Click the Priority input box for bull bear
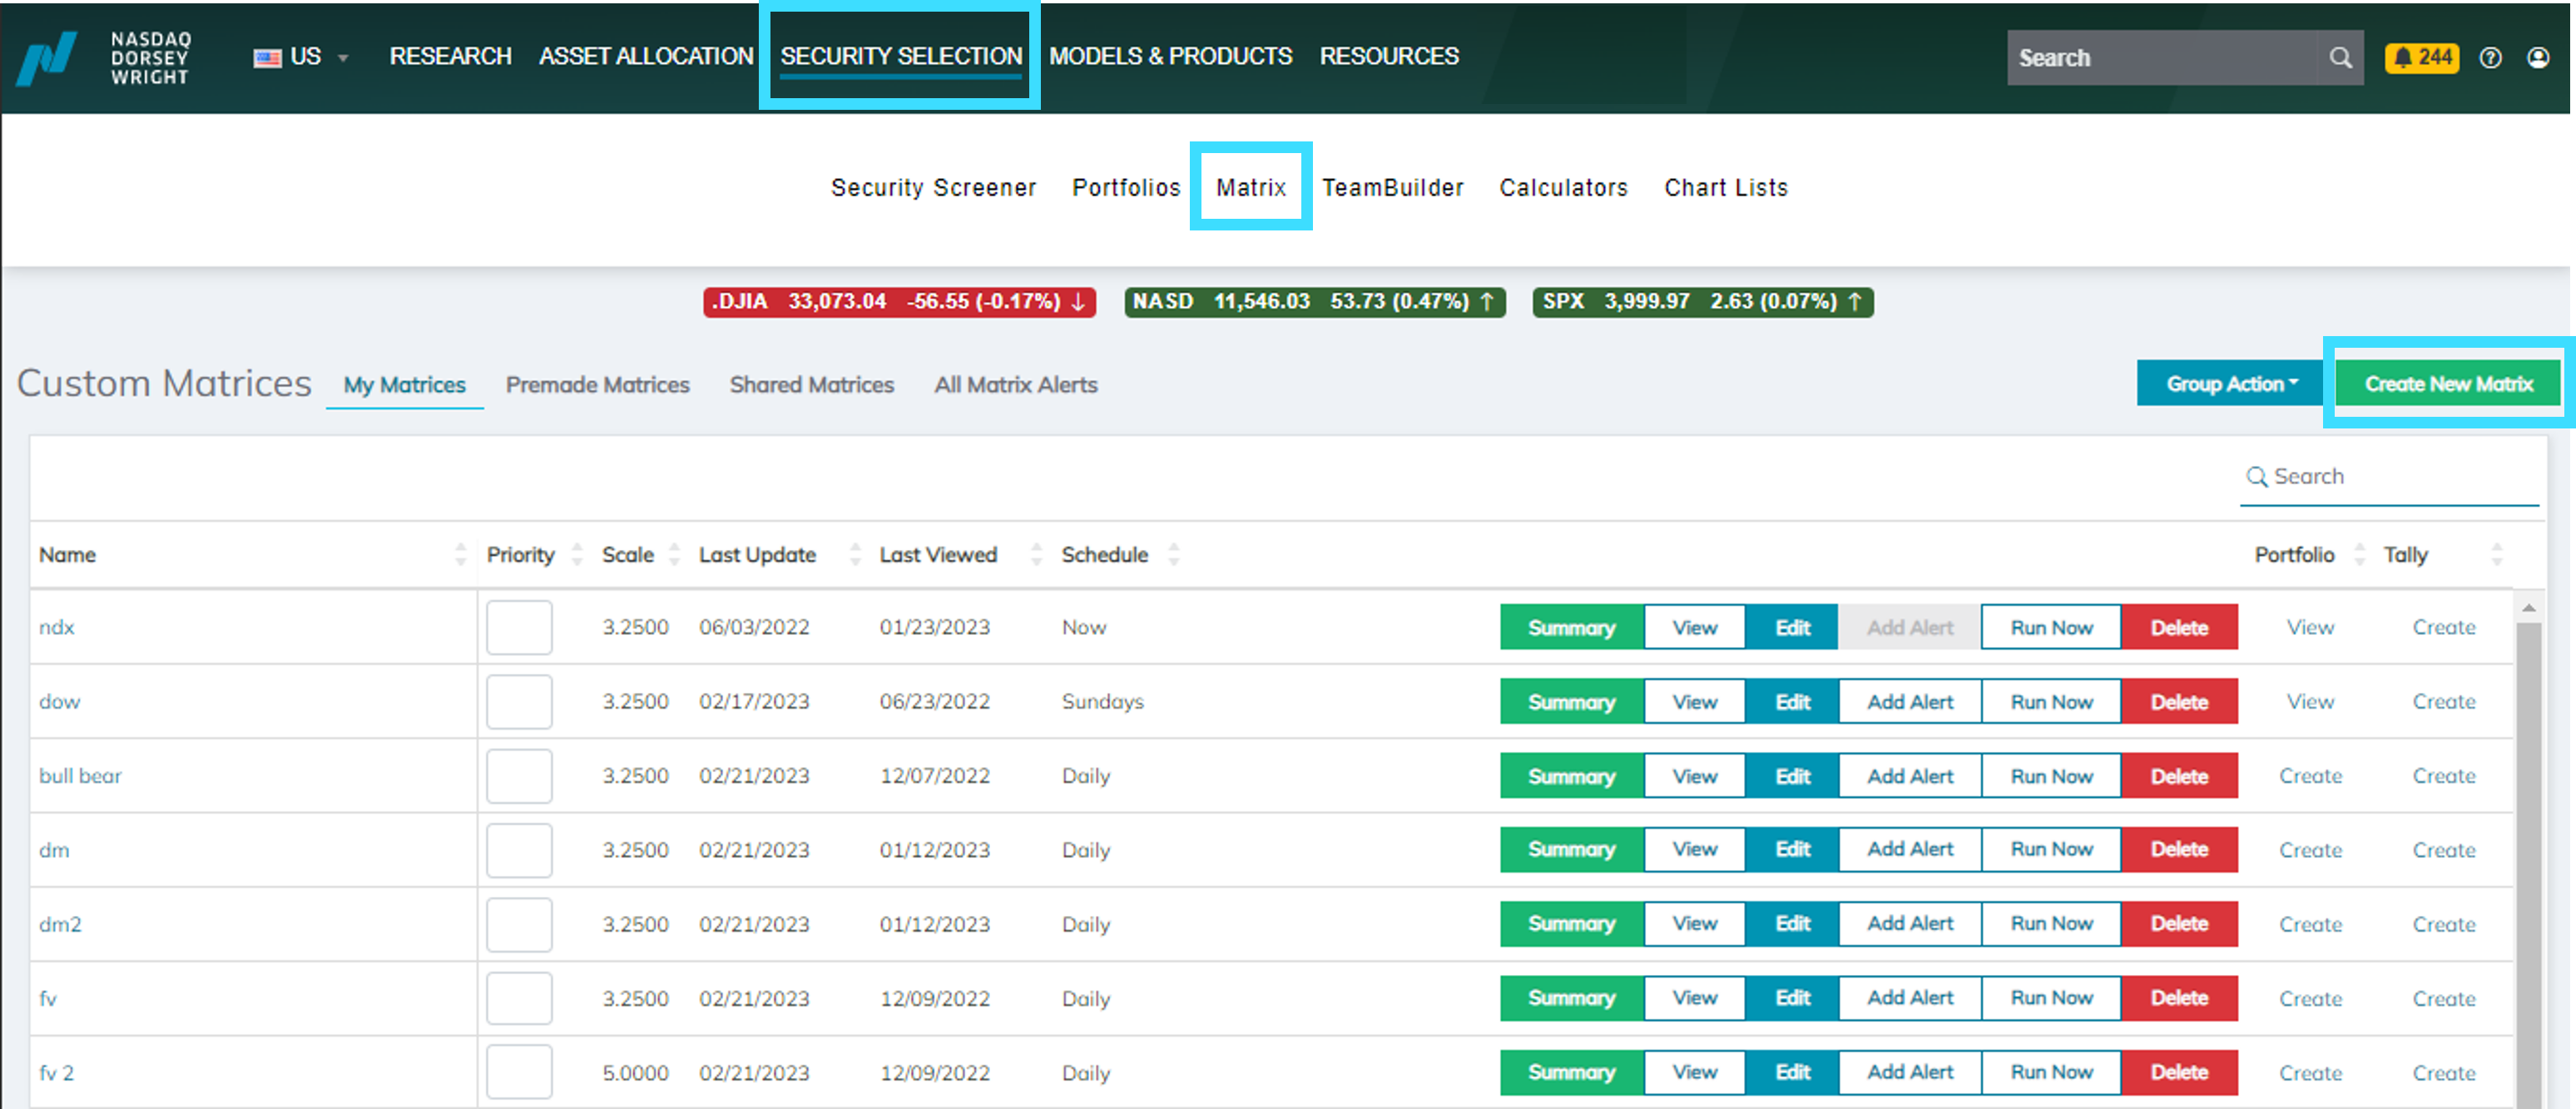Image resolution: width=2576 pixels, height=1109 pixels. (x=519, y=775)
